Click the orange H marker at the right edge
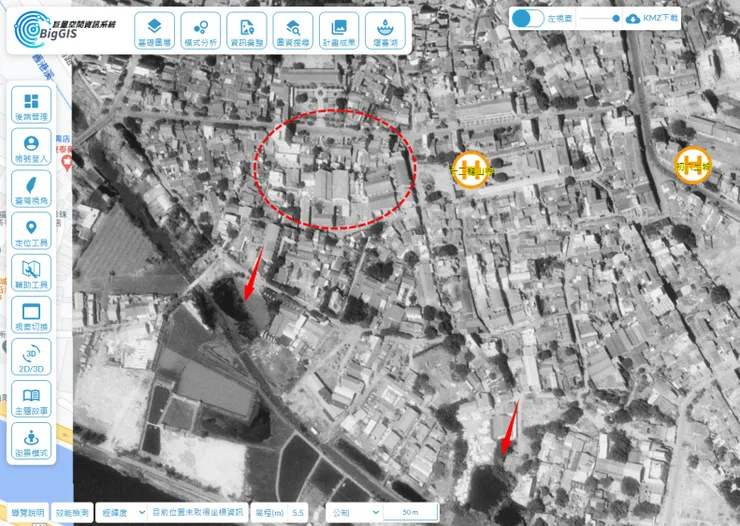 692,165
